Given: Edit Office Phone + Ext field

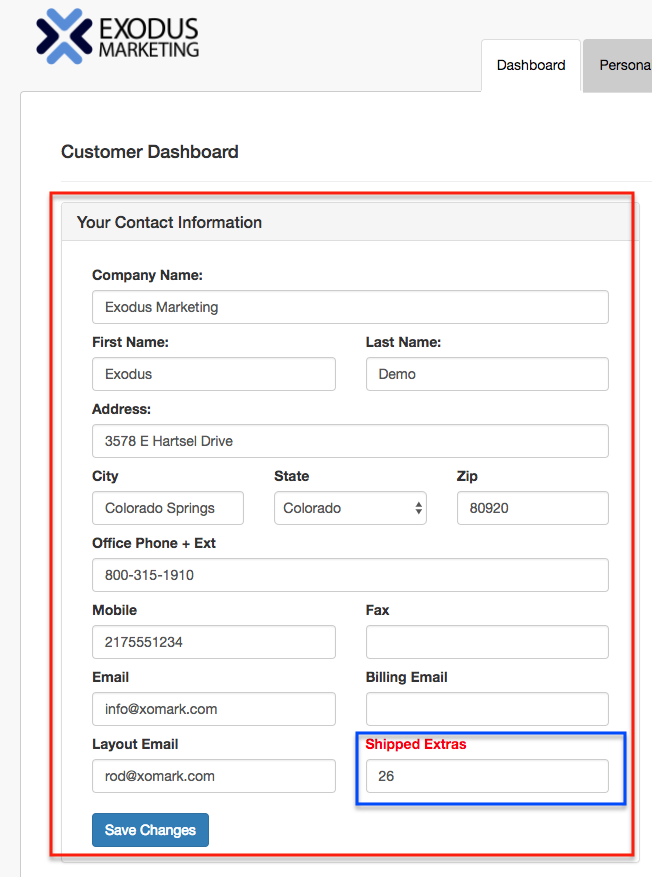Looking at the screenshot, I should (350, 575).
